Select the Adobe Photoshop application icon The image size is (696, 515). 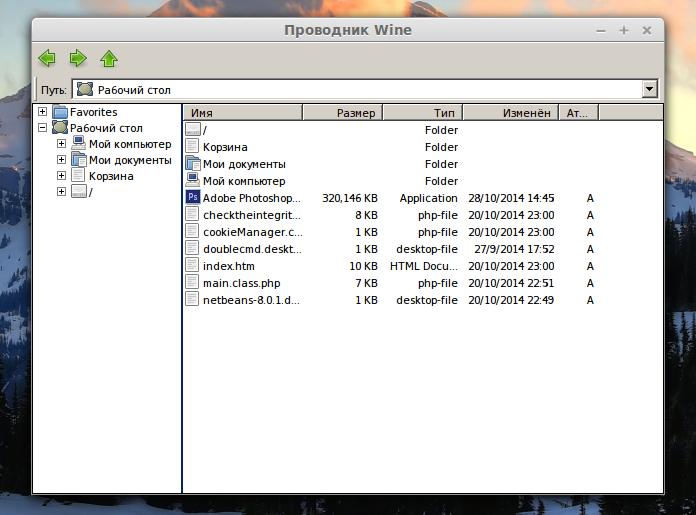tap(194, 198)
